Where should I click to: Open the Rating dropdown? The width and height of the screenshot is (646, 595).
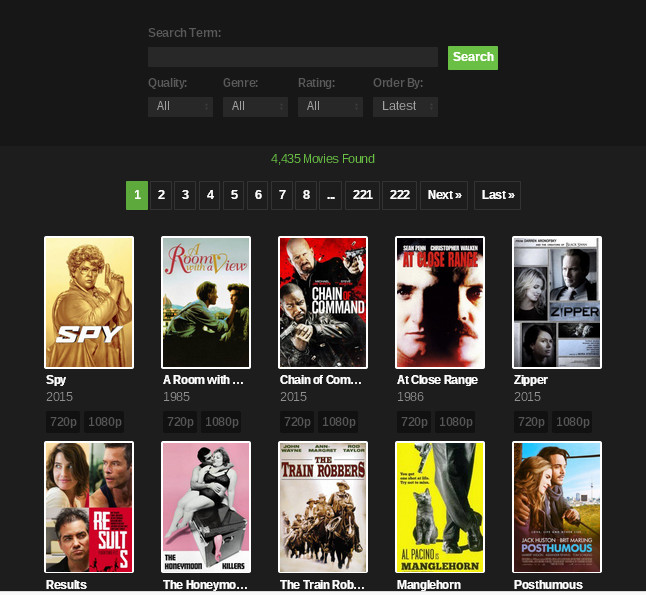(330, 107)
